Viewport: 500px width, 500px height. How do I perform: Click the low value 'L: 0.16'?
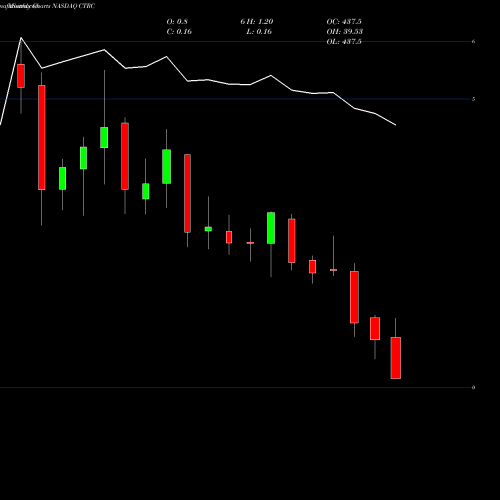pyautogui.click(x=259, y=32)
